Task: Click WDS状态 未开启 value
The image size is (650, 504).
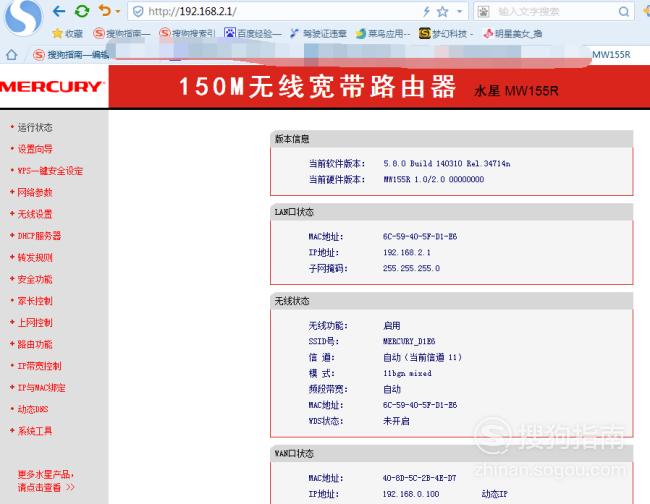Action: coord(396,421)
